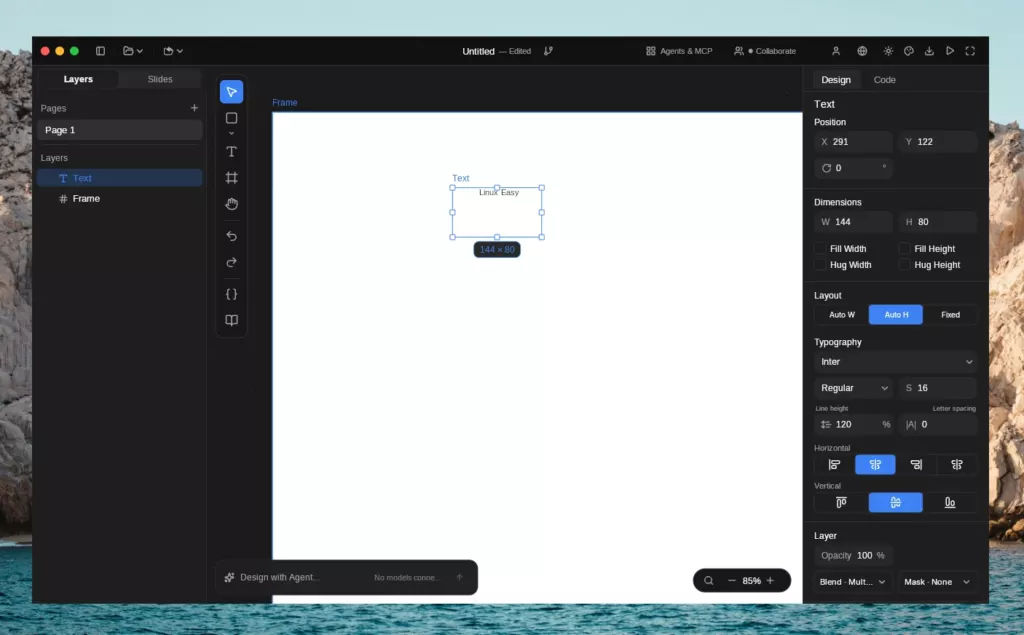Align text horizontally right
The width and height of the screenshot is (1024, 635).
point(916,464)
